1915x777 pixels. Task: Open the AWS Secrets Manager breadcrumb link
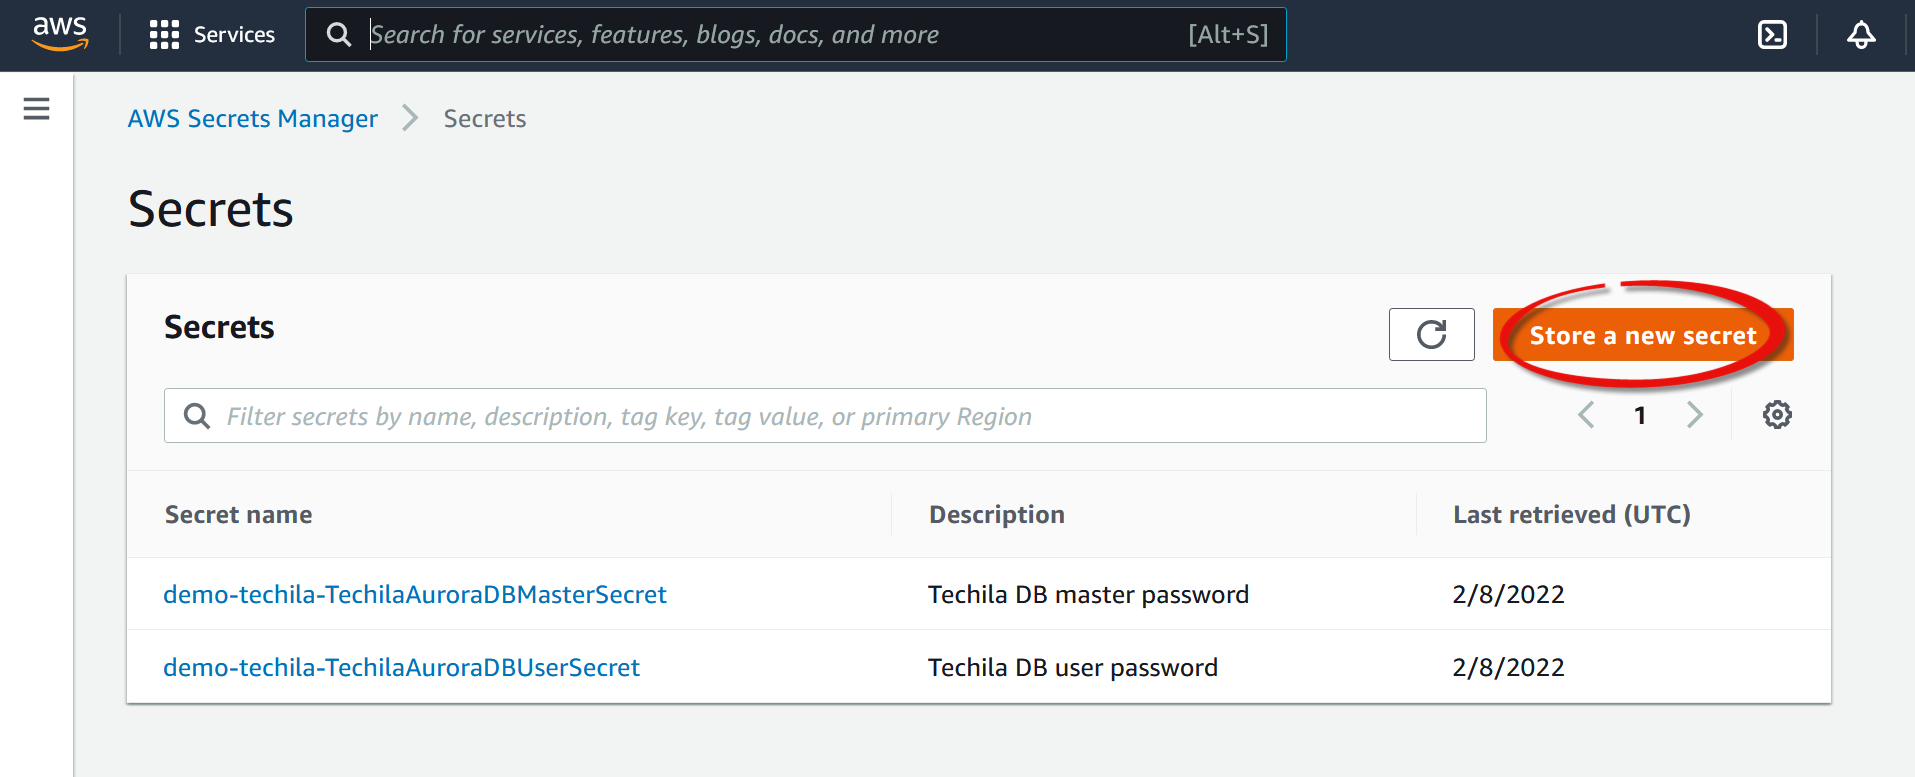252,119
